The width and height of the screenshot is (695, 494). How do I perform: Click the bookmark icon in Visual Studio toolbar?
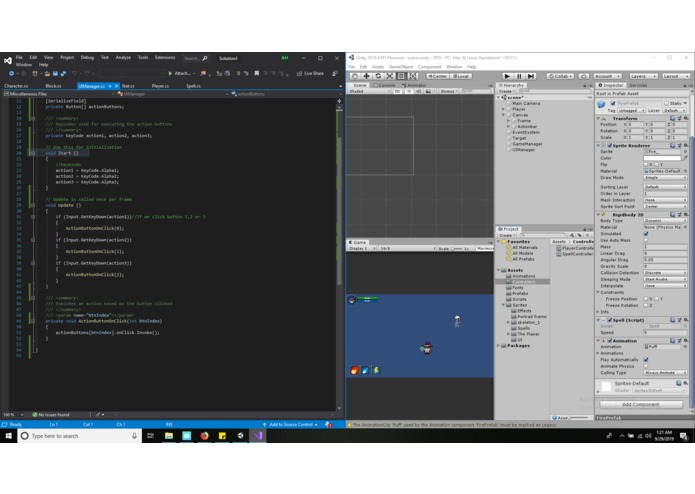257,74
